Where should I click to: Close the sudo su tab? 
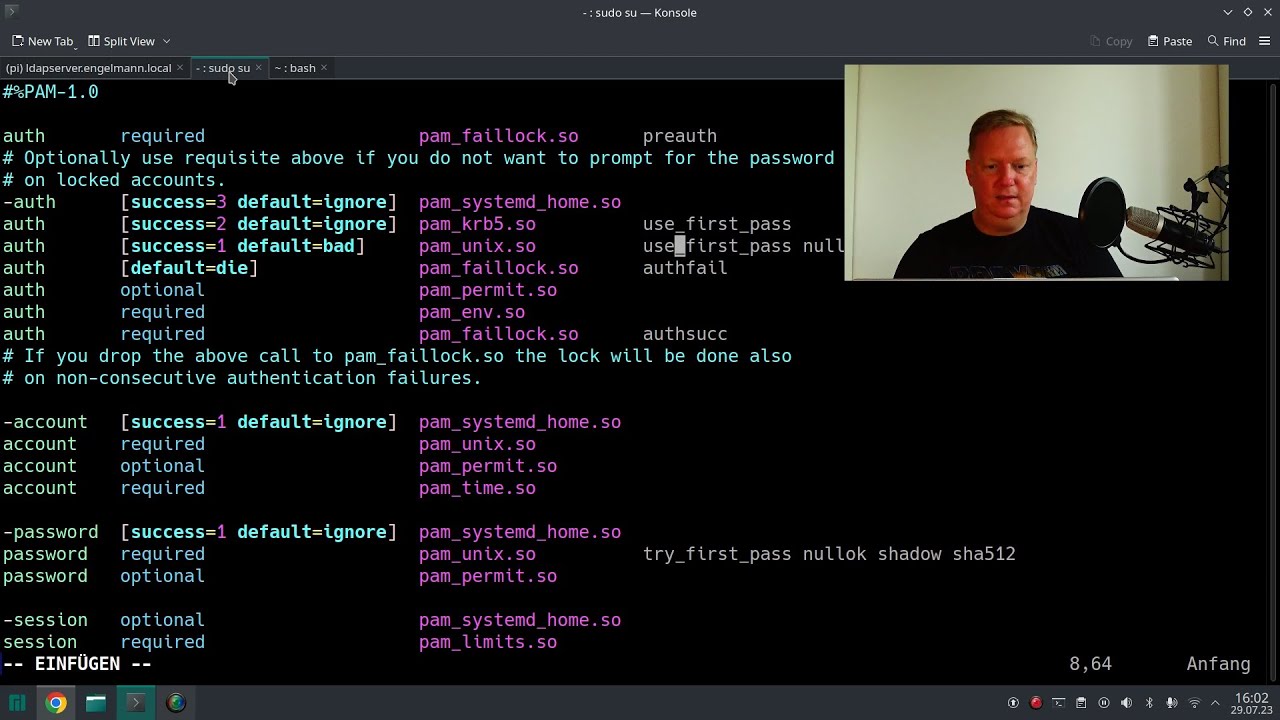click(258, 68)
